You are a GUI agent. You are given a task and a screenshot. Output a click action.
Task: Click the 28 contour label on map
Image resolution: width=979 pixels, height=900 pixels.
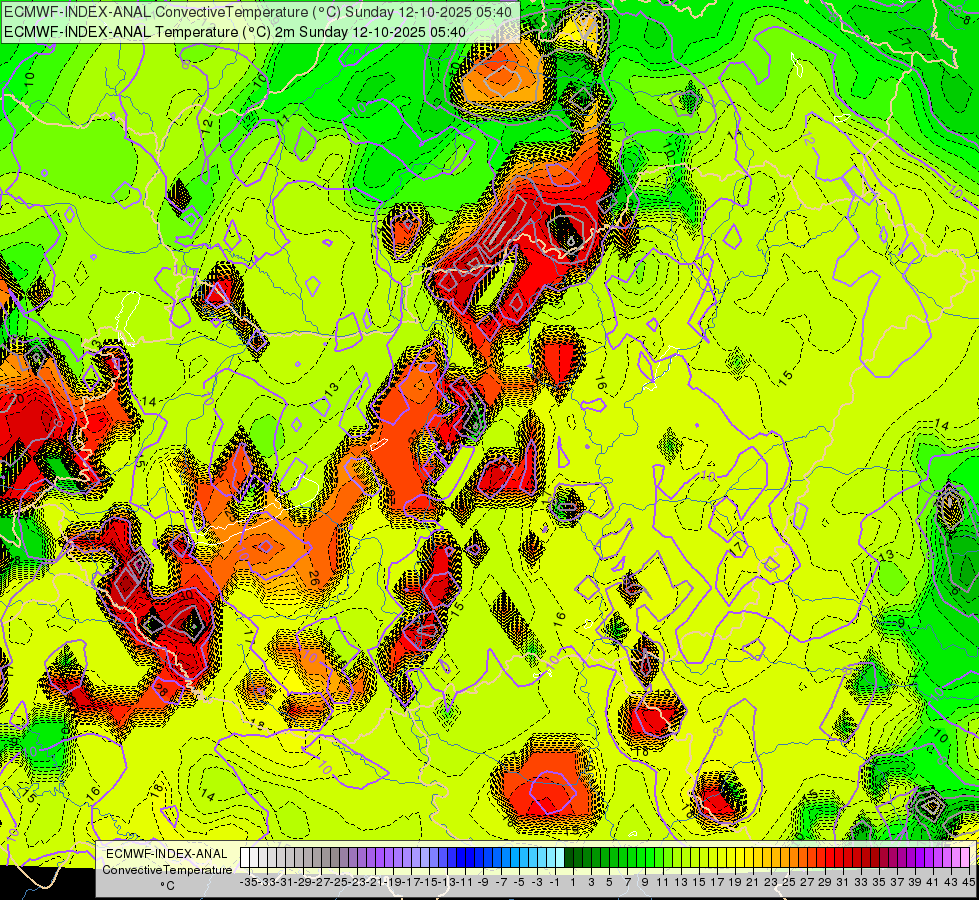coord(160,690)
